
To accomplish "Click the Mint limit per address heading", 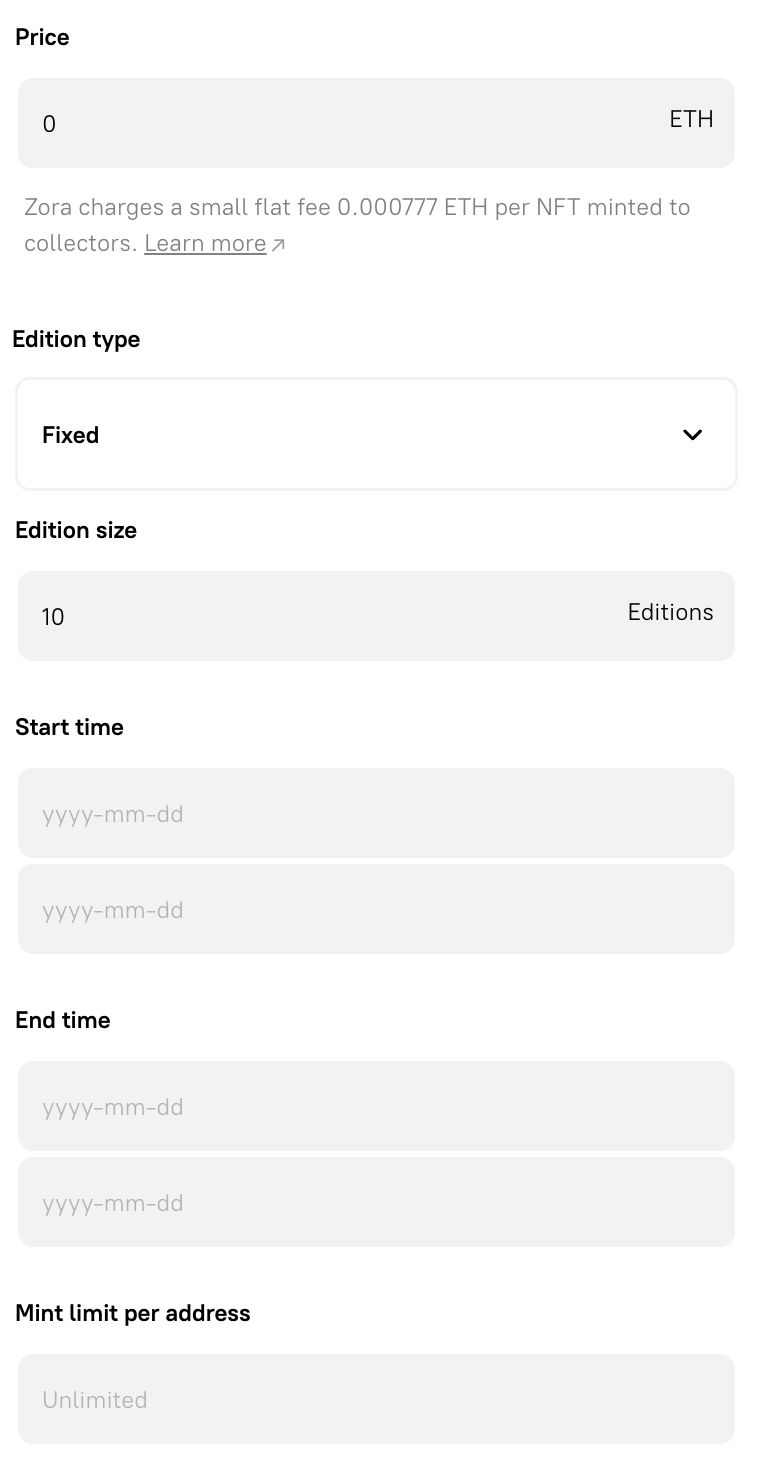I will point(133,1313).
